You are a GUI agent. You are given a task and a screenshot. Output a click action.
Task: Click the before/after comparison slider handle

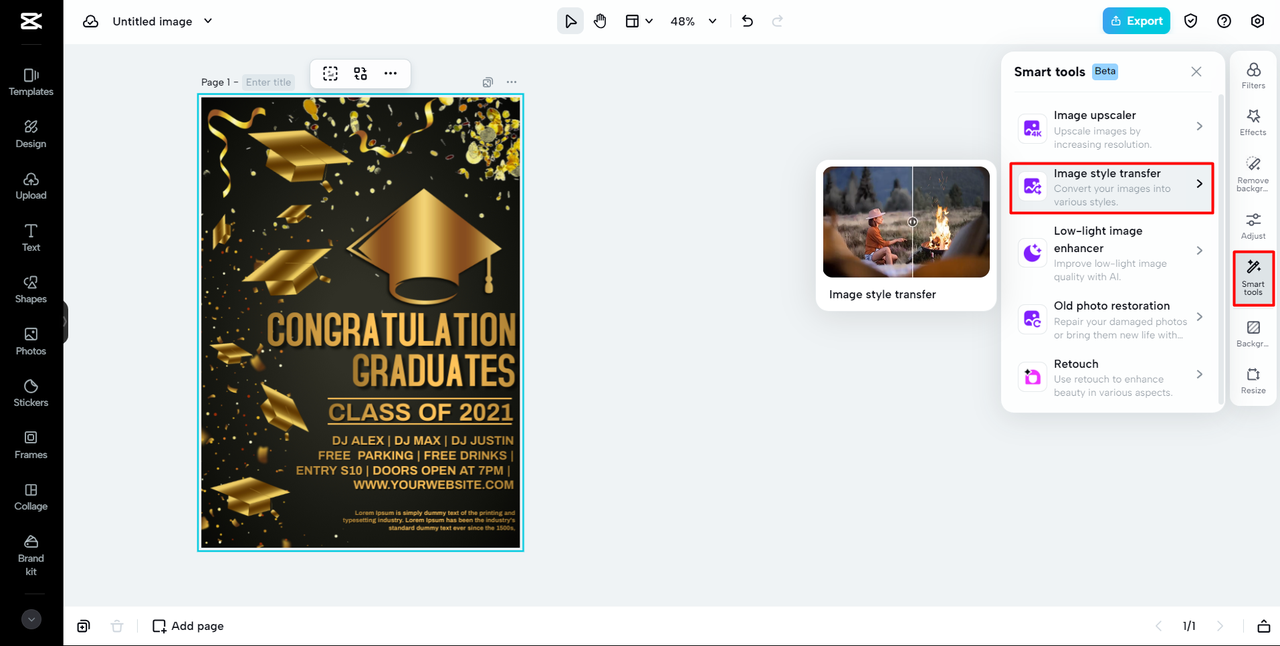pyautogui.click(x=912, y=222)
